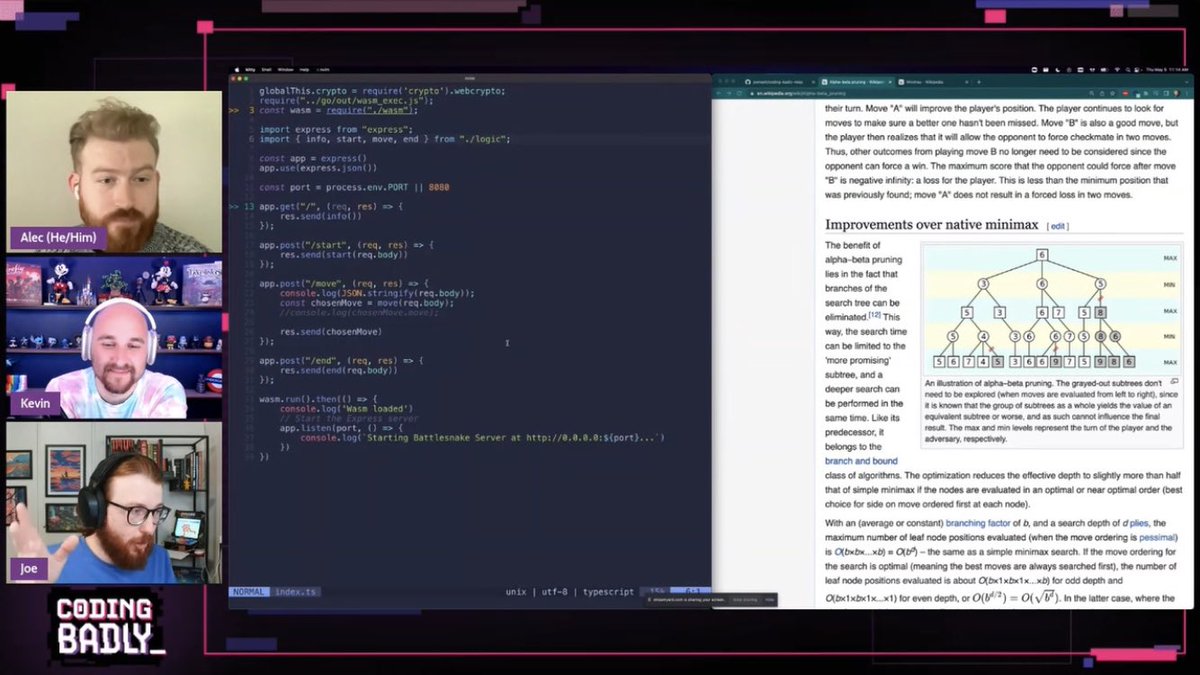Reload the Wikipedia page

point(739,93)
